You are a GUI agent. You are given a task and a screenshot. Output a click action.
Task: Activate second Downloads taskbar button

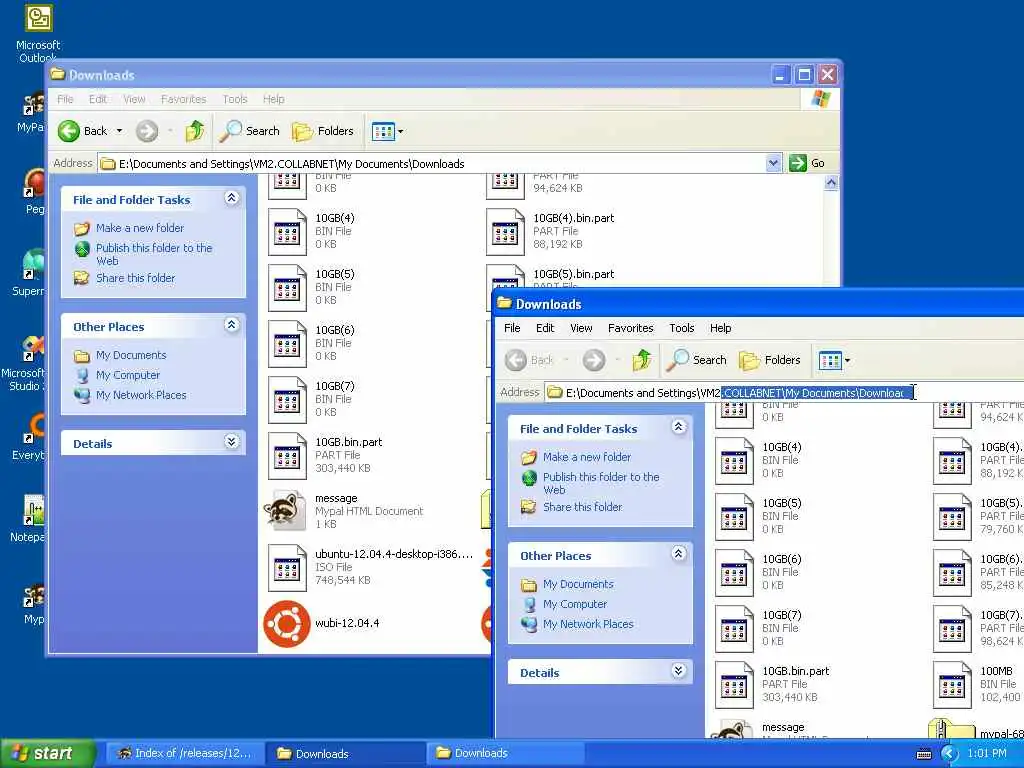click(505, 754)
